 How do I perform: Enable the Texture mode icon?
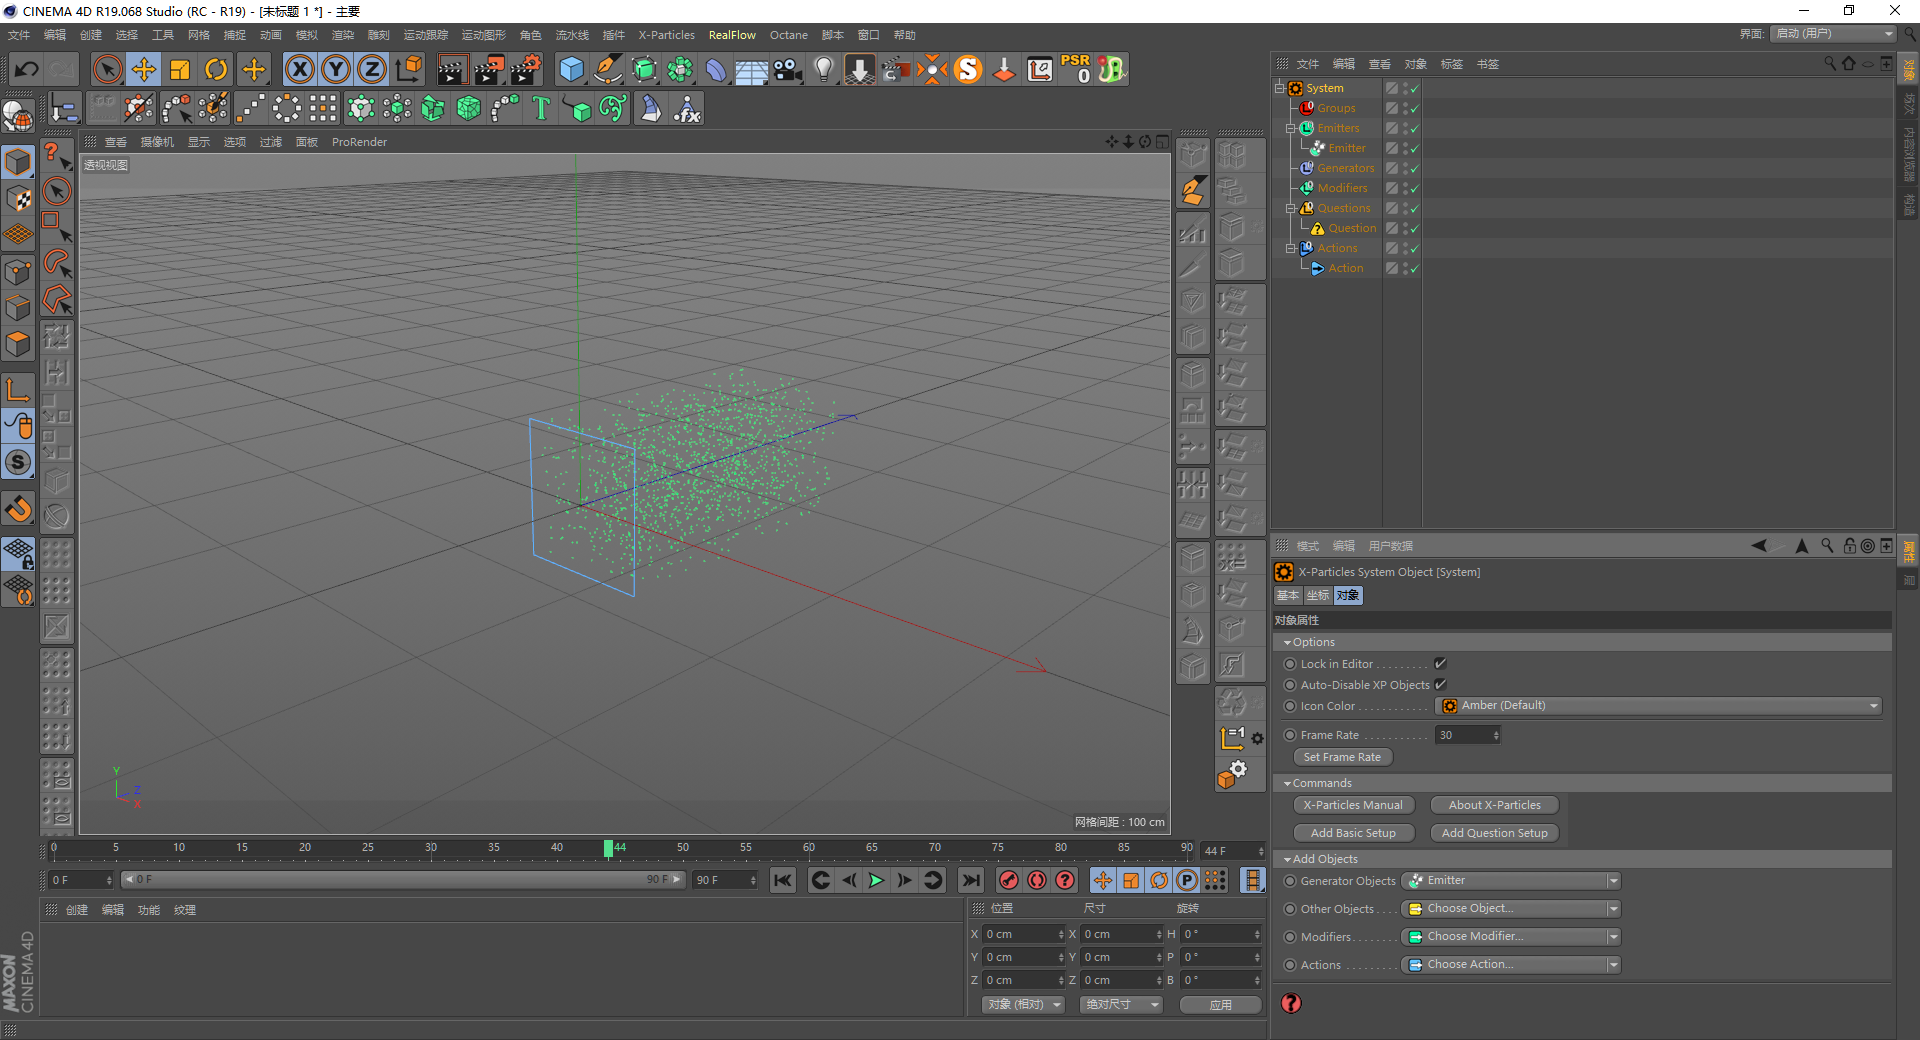pos(19,198)
